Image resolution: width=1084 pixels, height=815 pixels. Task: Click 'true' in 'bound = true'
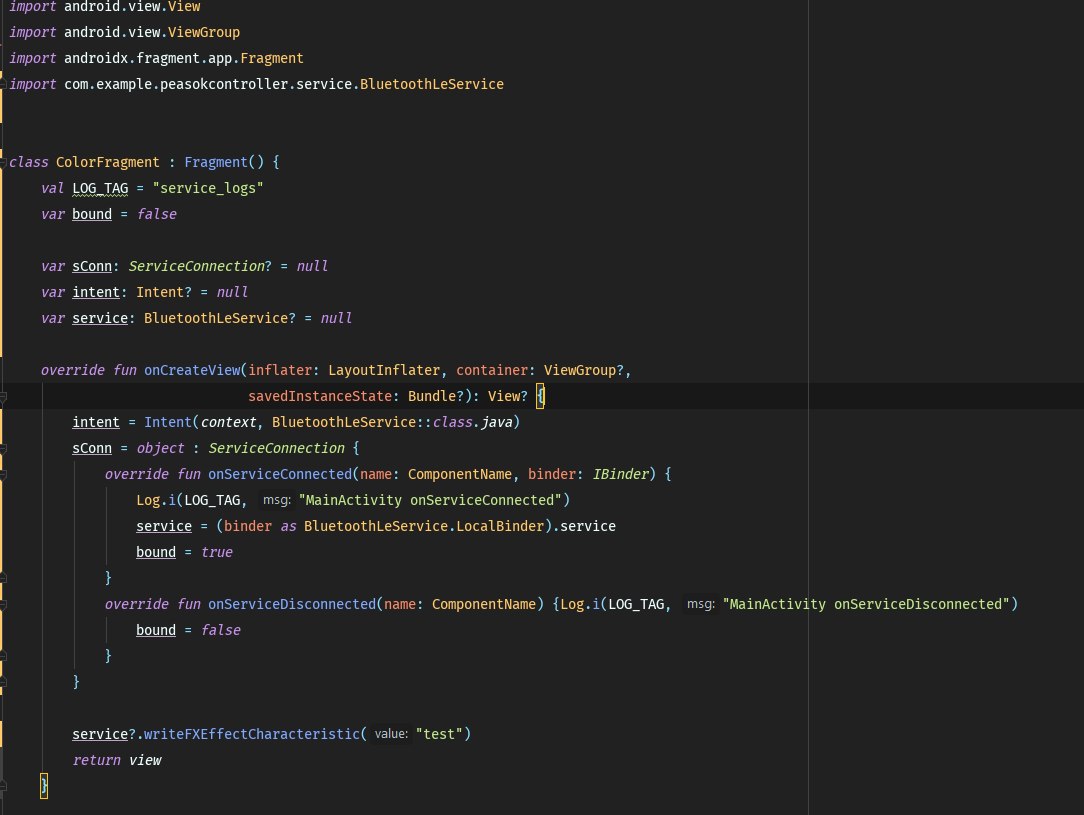(216, 553)
